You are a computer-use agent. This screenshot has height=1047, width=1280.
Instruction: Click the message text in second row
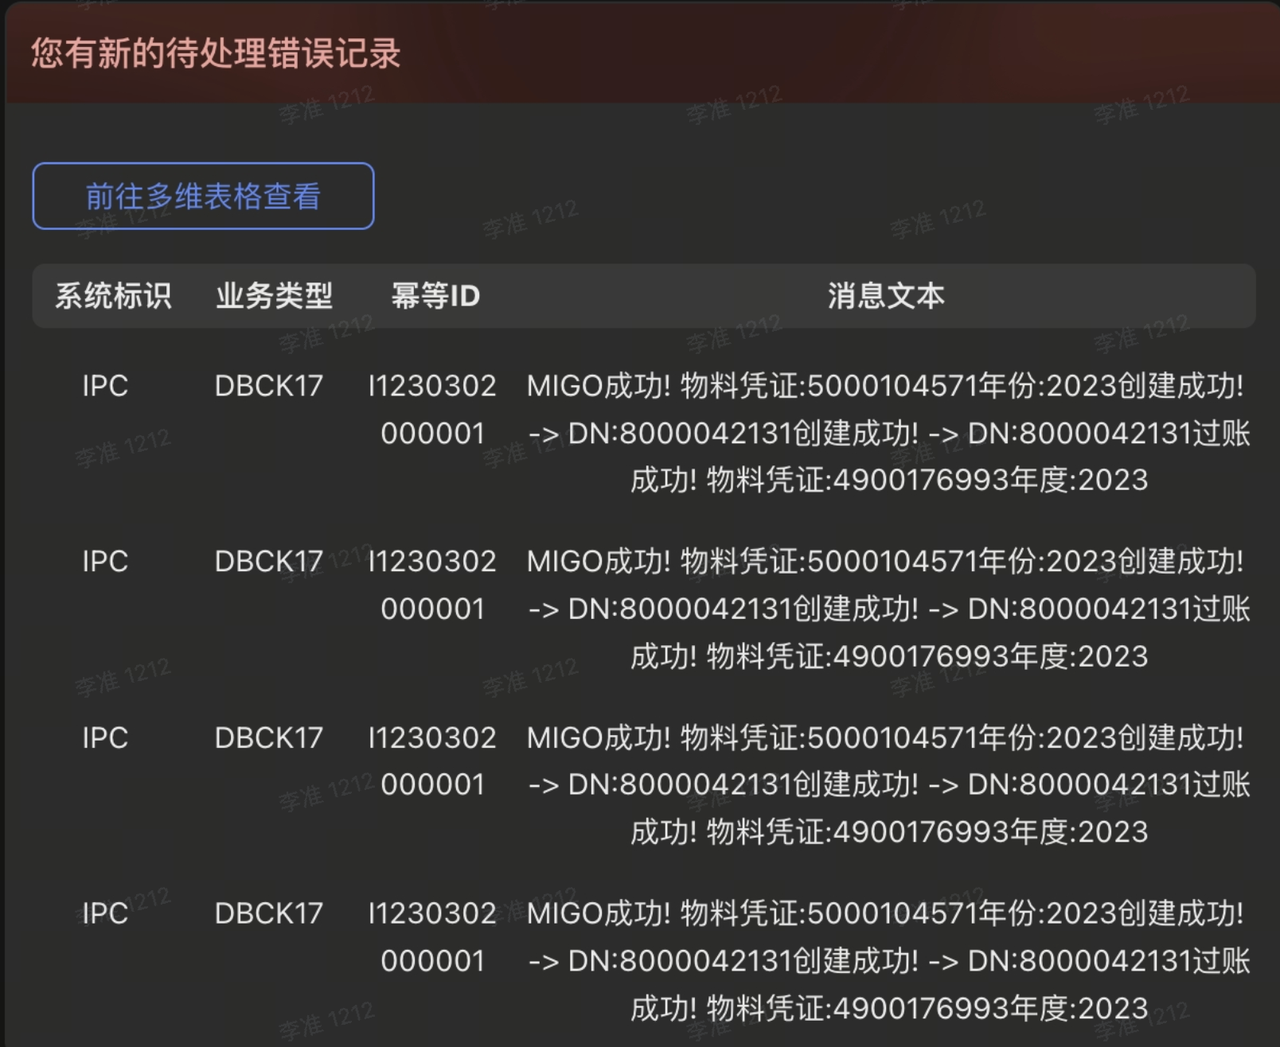pyautogui.click(x=888, y=609)
